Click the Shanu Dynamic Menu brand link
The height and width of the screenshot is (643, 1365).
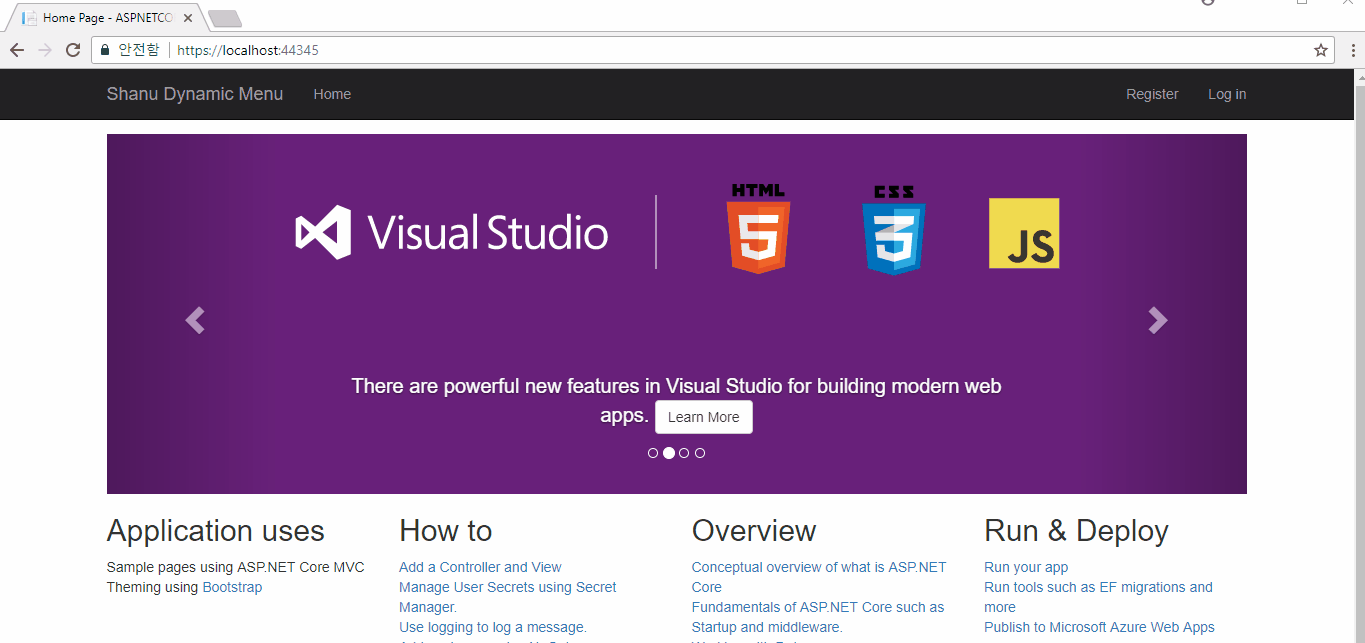pyautogui.click(x=195, y=94)
